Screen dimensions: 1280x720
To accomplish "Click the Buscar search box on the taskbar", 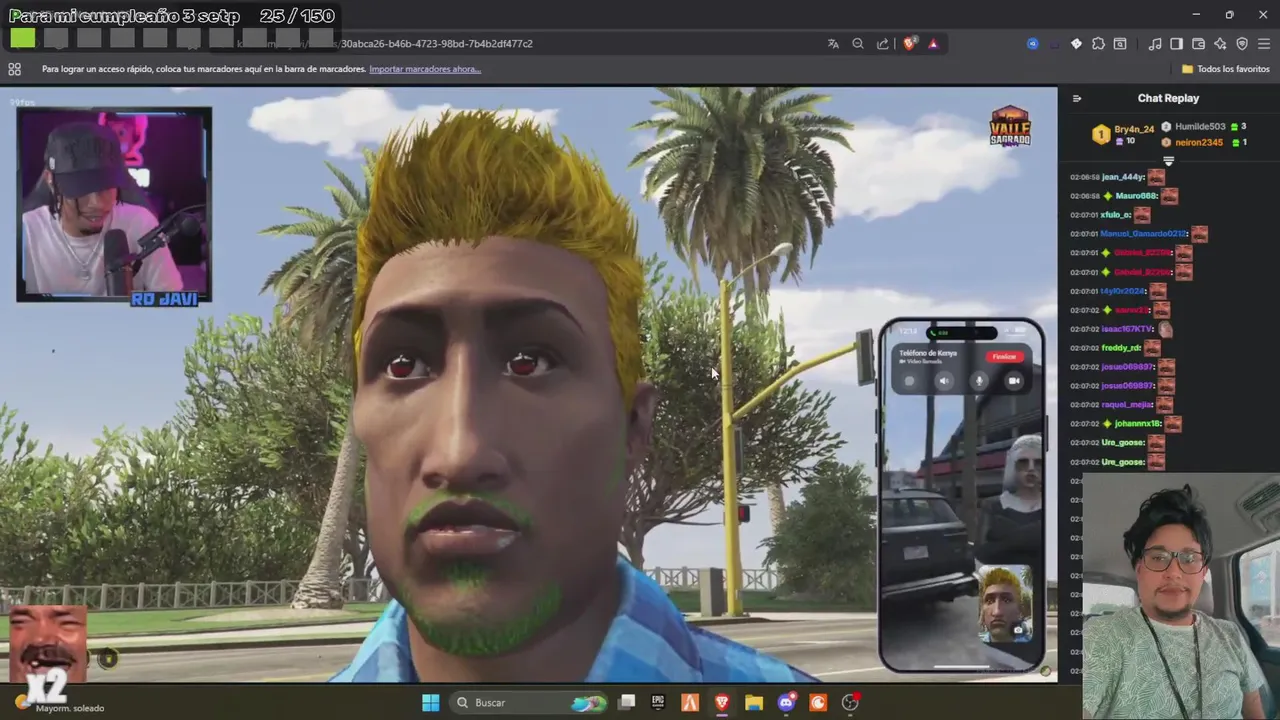I will [528, 703].
